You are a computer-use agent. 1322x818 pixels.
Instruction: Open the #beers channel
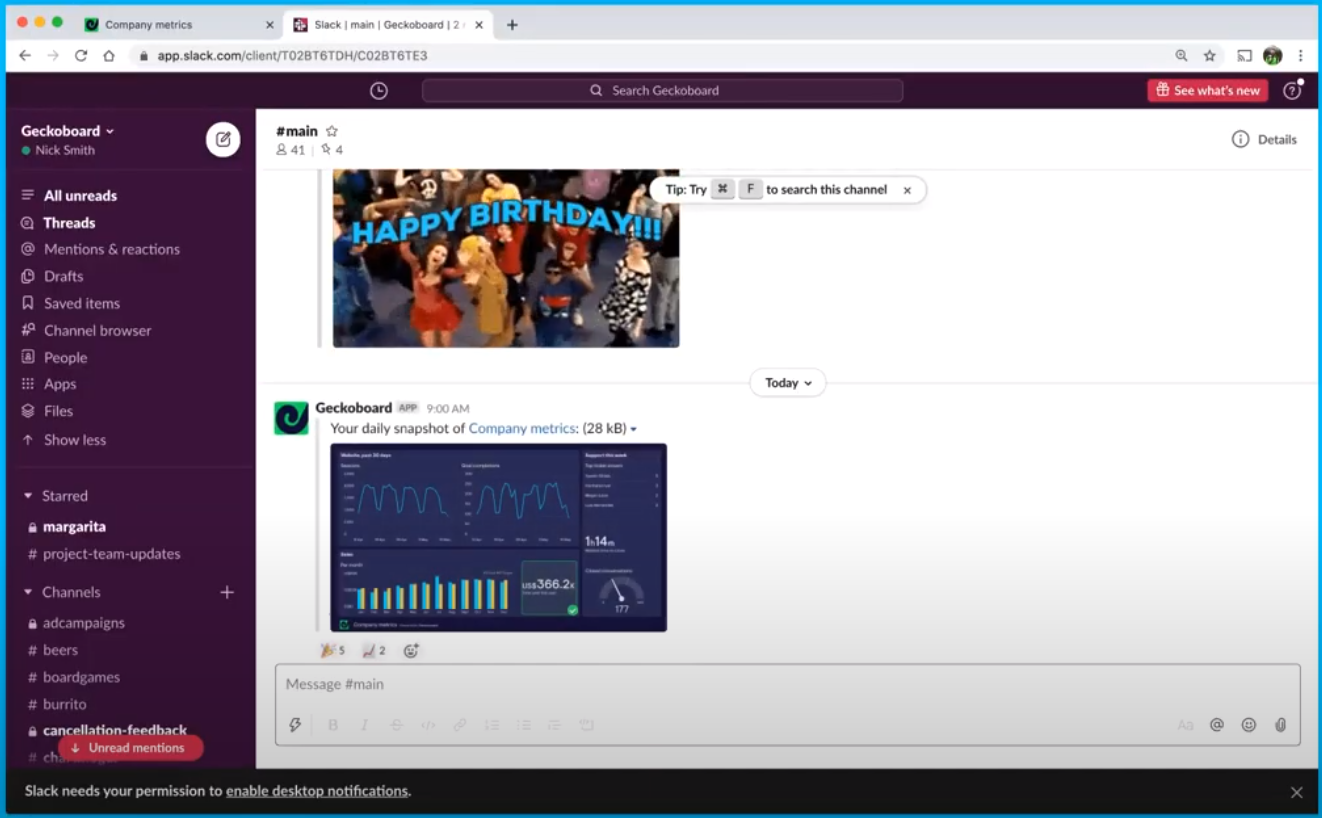click(x=59, y=650)
